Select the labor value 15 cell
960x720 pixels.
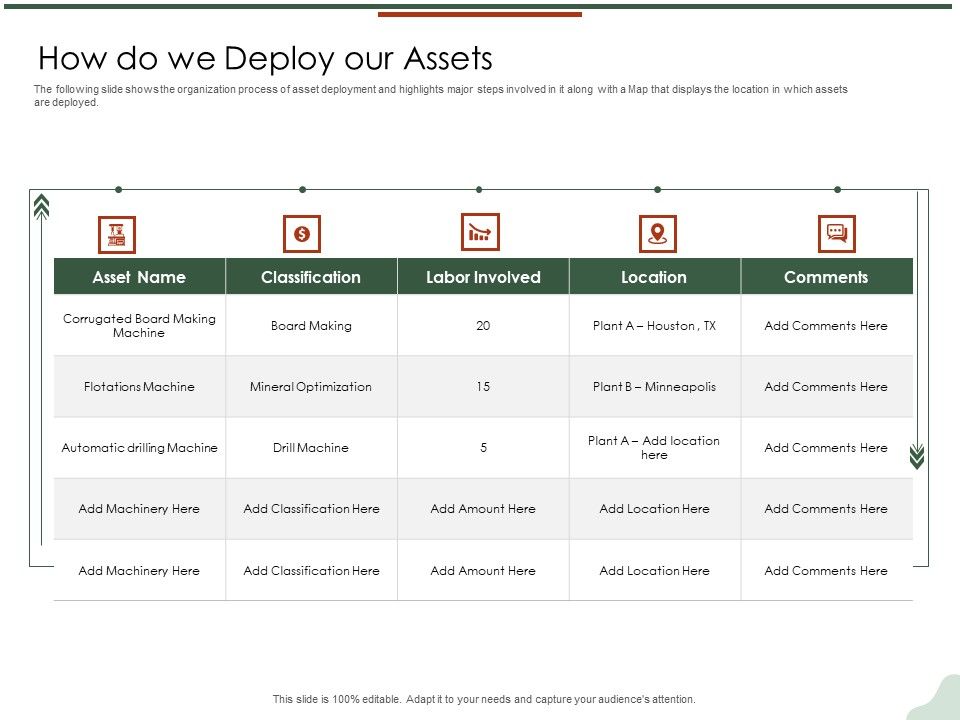(x=483, y=386)
